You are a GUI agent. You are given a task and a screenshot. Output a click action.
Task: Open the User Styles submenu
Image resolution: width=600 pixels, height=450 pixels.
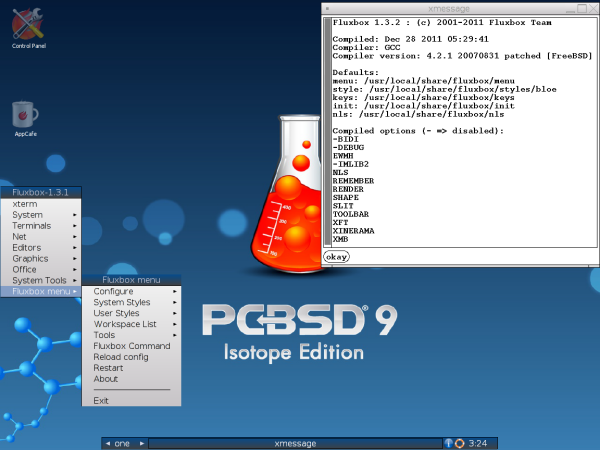coord(131,313)
